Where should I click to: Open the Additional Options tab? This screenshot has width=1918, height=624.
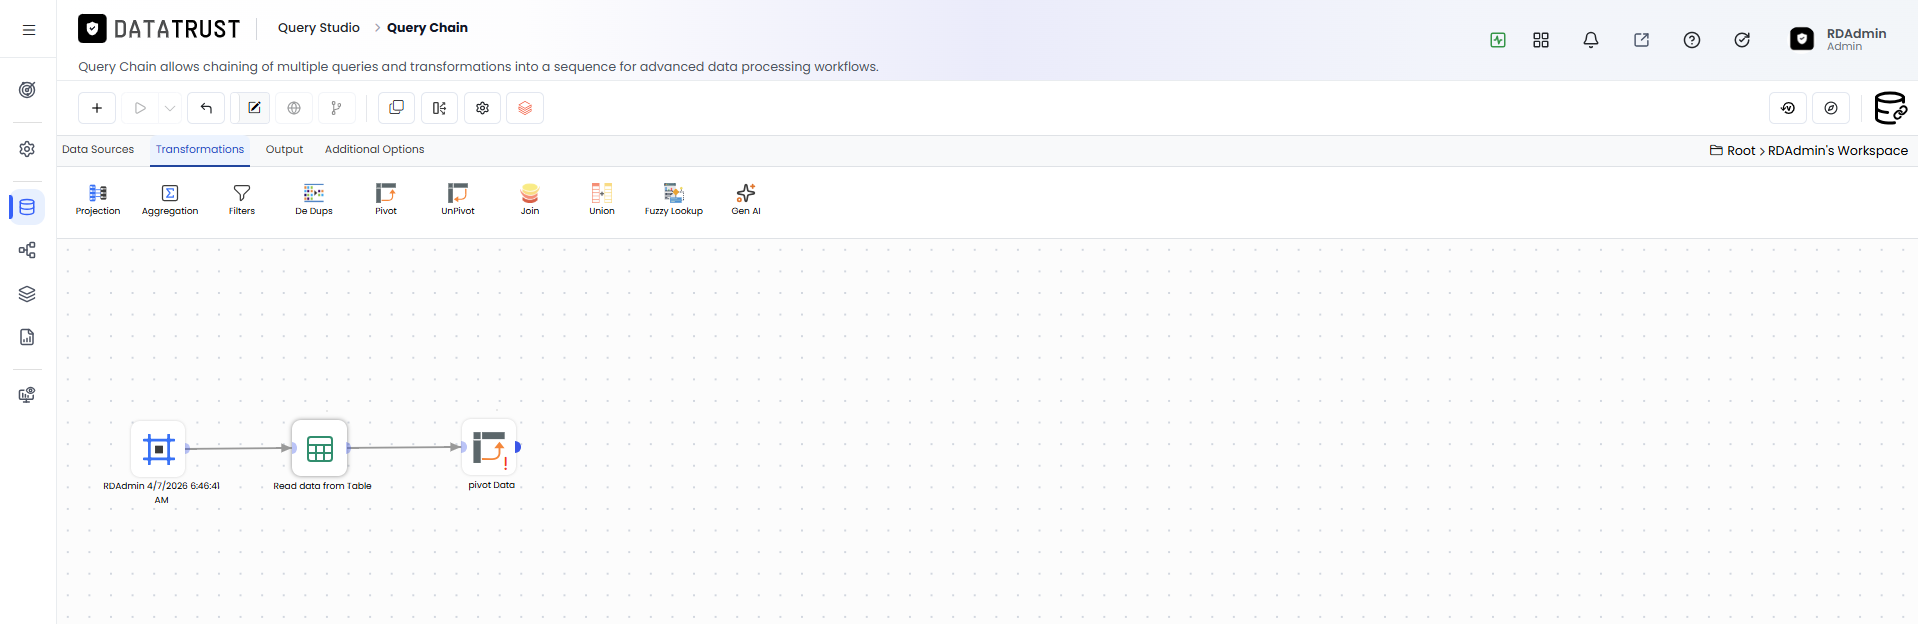(x=374, y=149)
